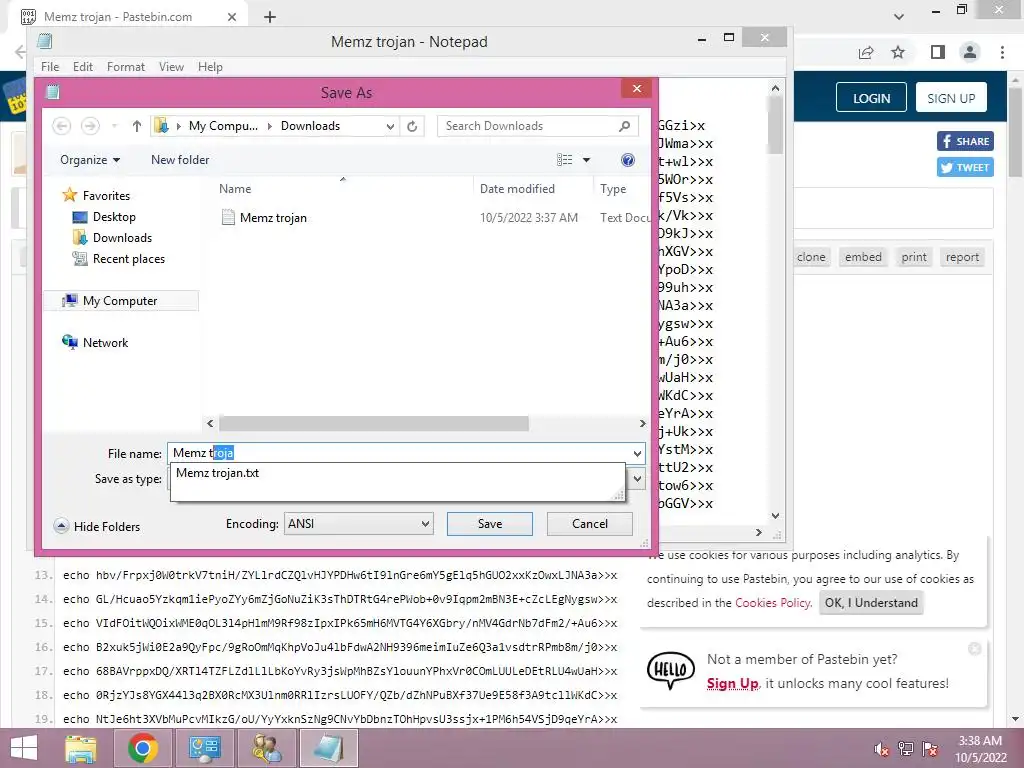
Task: Open the View menu in Notepad
Action: pyautogui.click(x=171, y=67)
